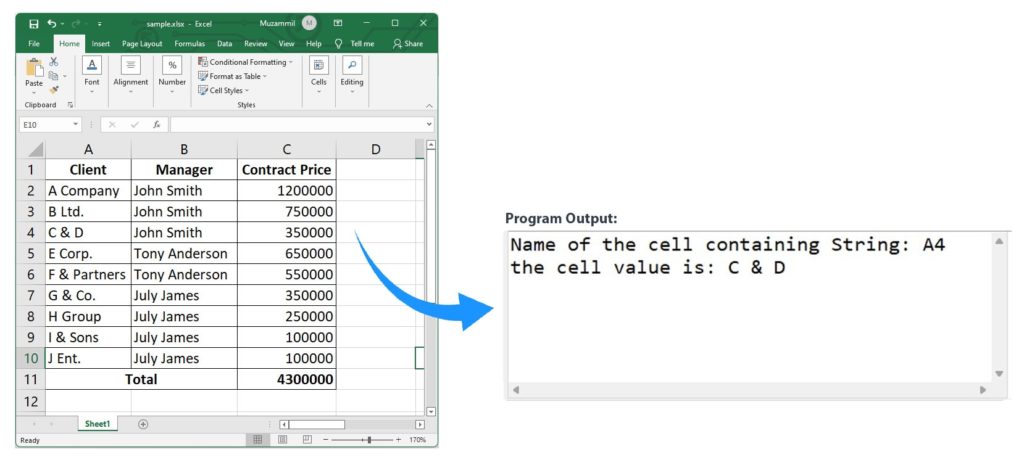Switch to Normal view in status bar

[257, 440]
